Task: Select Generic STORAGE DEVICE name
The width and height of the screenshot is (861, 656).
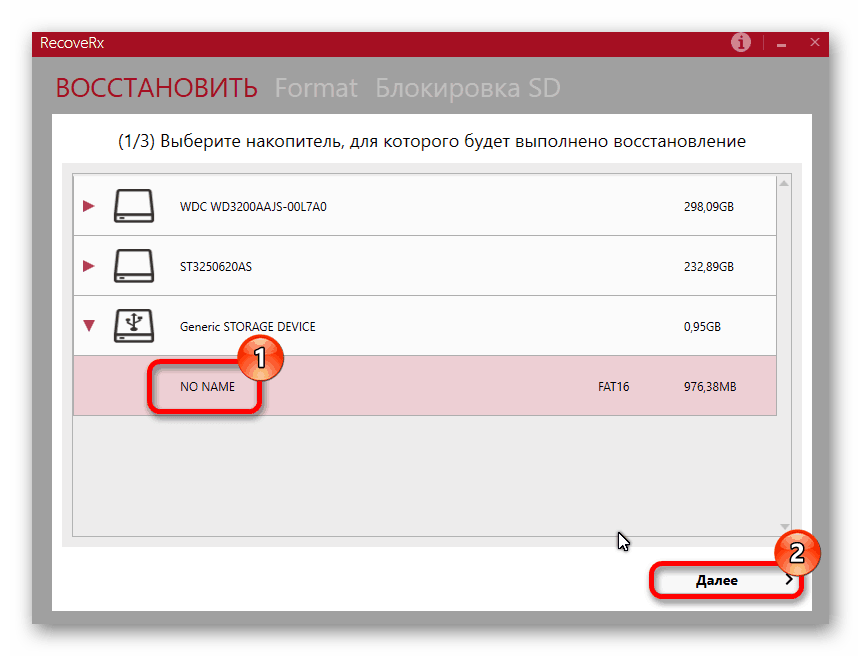Action: 248,327
